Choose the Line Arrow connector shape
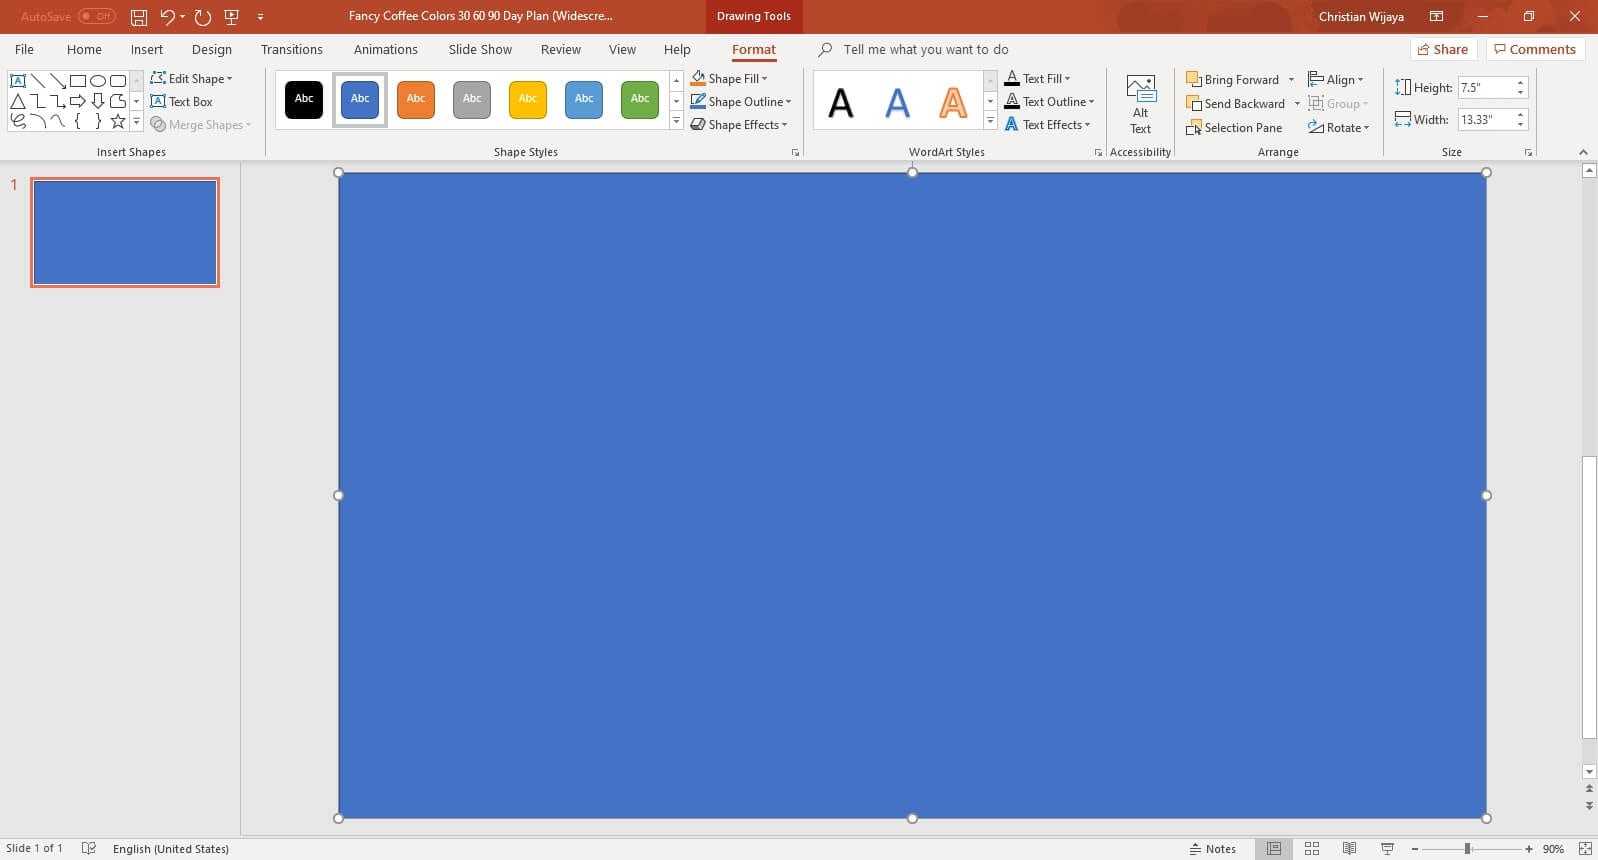 58,81
